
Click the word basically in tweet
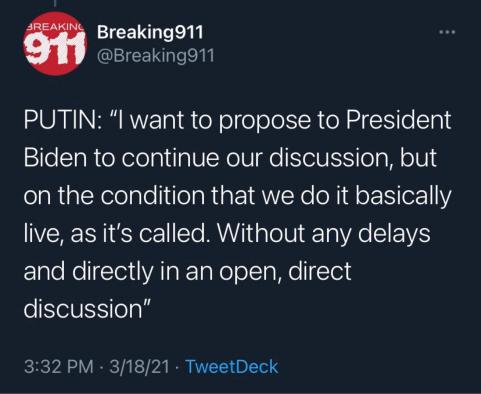click(403, 197)
